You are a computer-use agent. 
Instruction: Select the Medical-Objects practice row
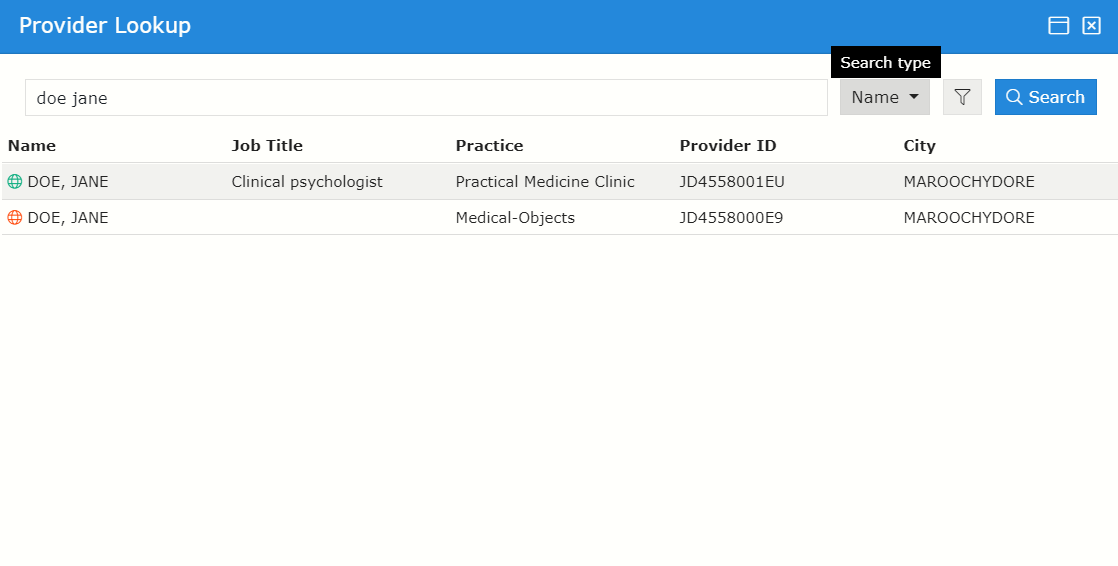coord(515,218)
